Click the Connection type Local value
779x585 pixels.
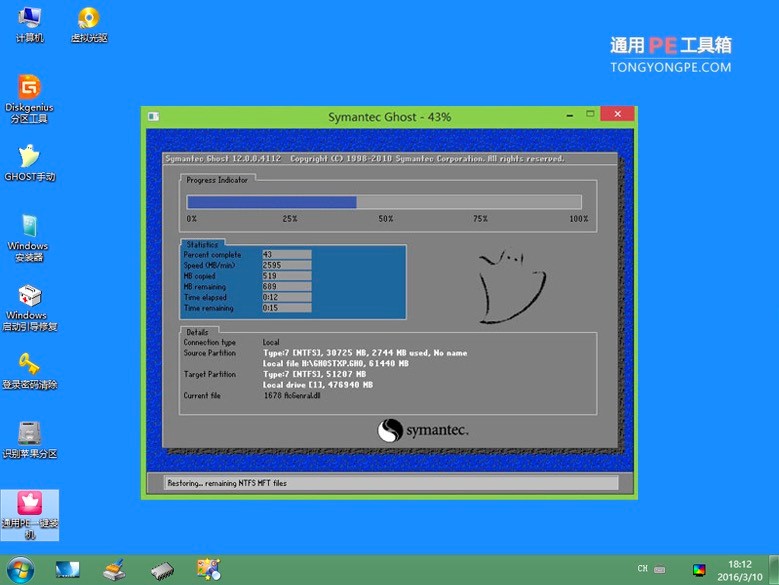(x=271, y=342)
